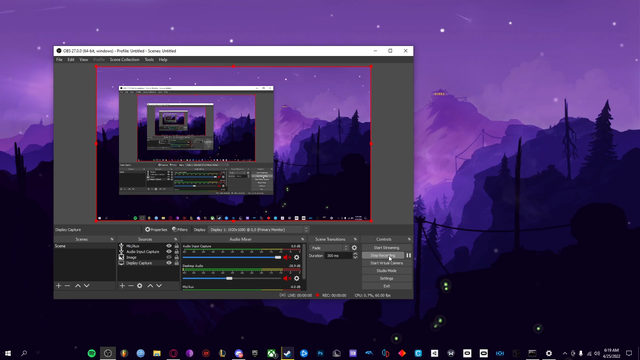Pop out the Controls dock icon
The height and width of the screenshot is (360, 640).
pos(409,239)
